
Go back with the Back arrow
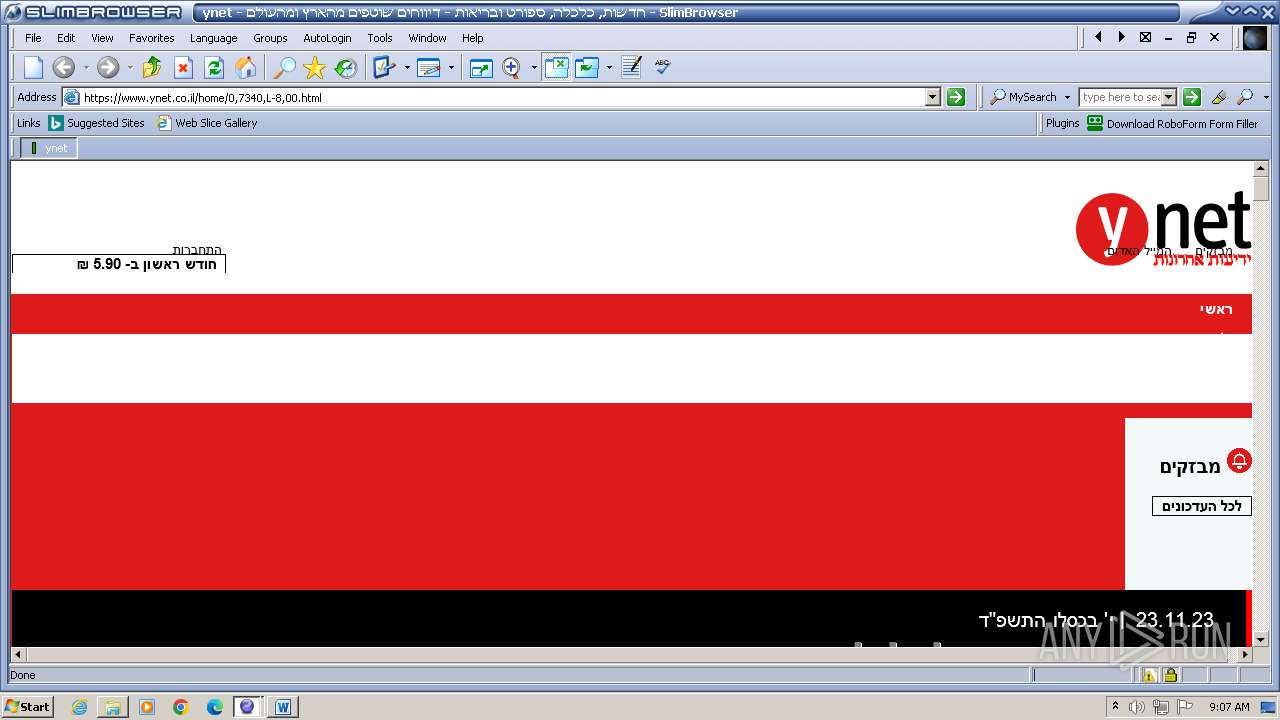[64, 67]
